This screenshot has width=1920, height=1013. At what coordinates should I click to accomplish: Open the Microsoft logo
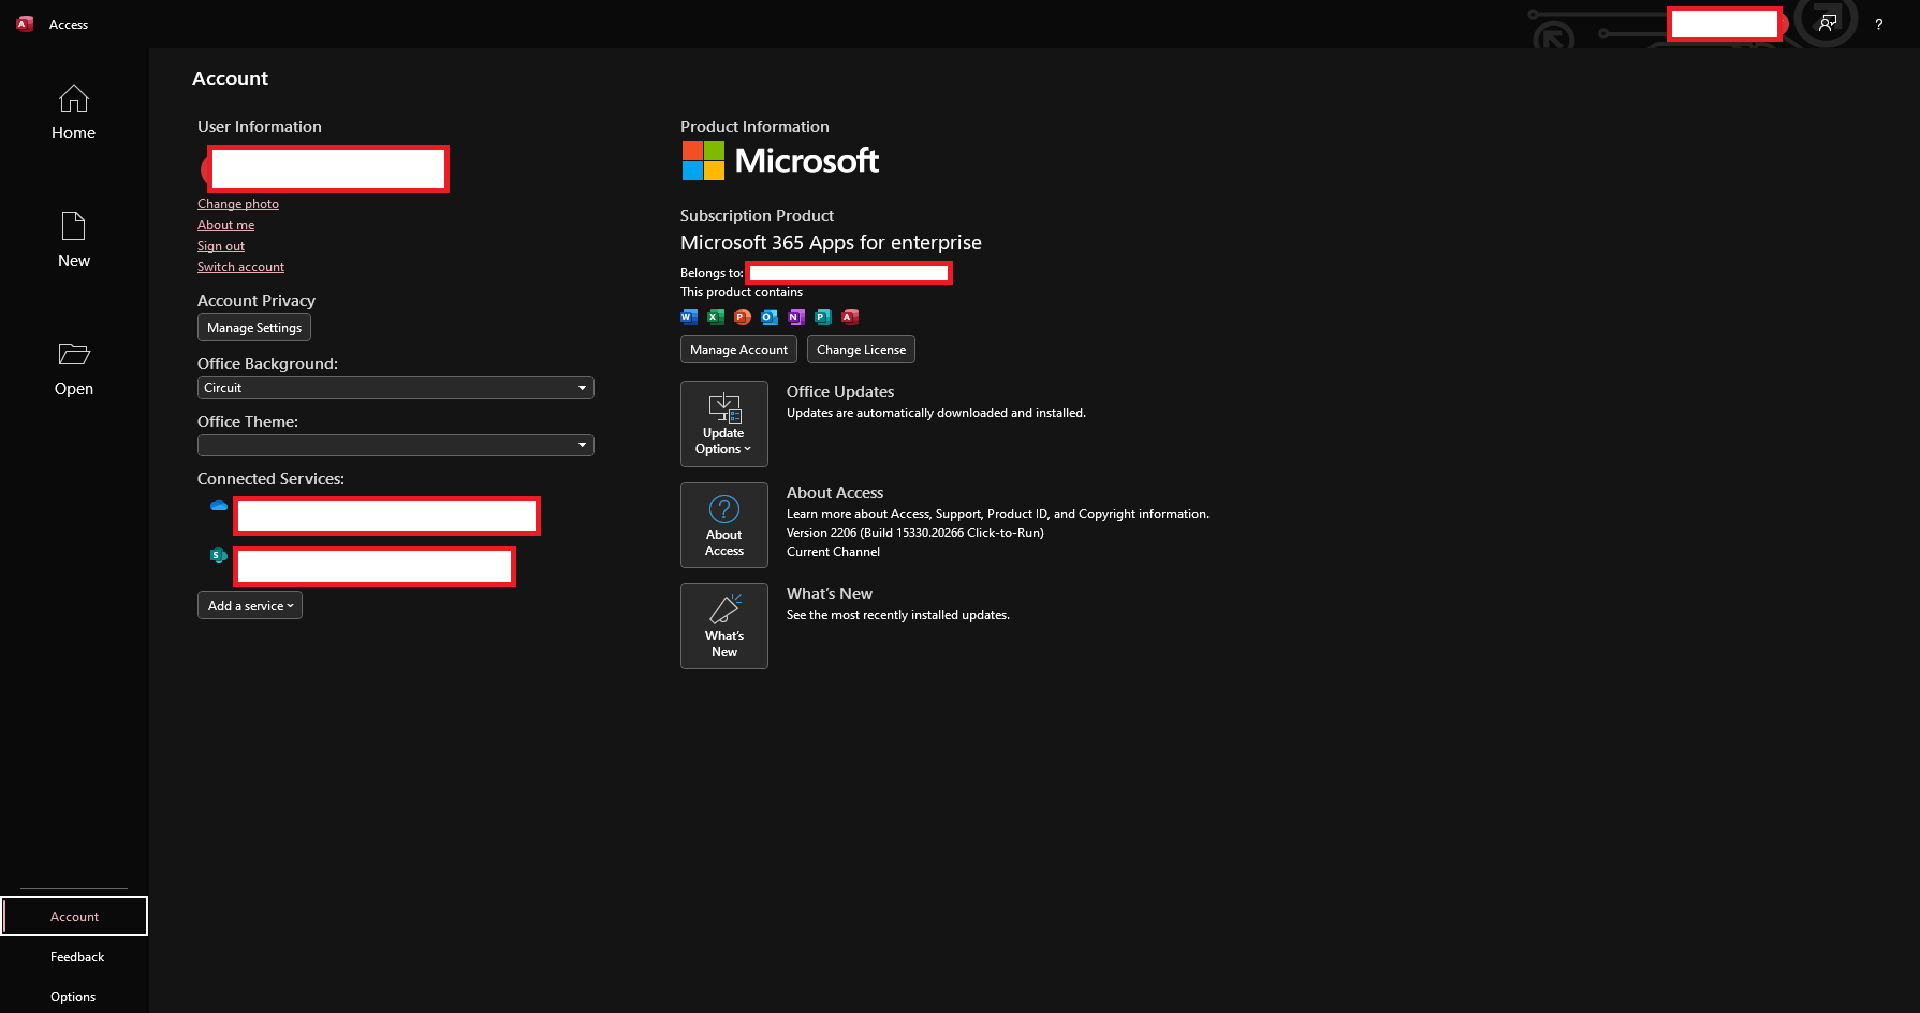(x=781, y=161)
